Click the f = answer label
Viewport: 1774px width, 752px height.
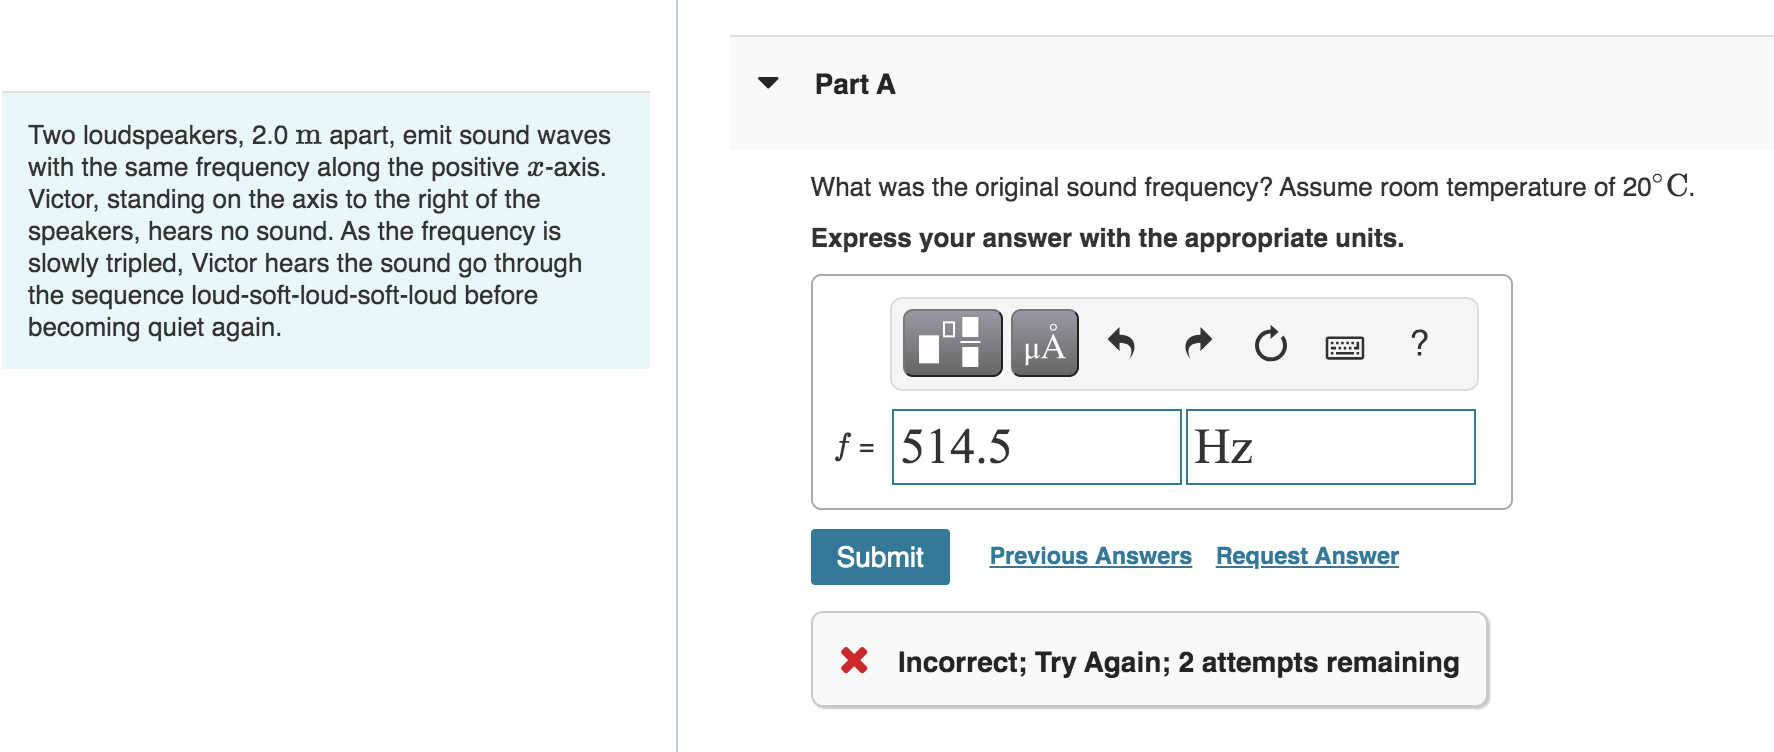tap(852, 448)
